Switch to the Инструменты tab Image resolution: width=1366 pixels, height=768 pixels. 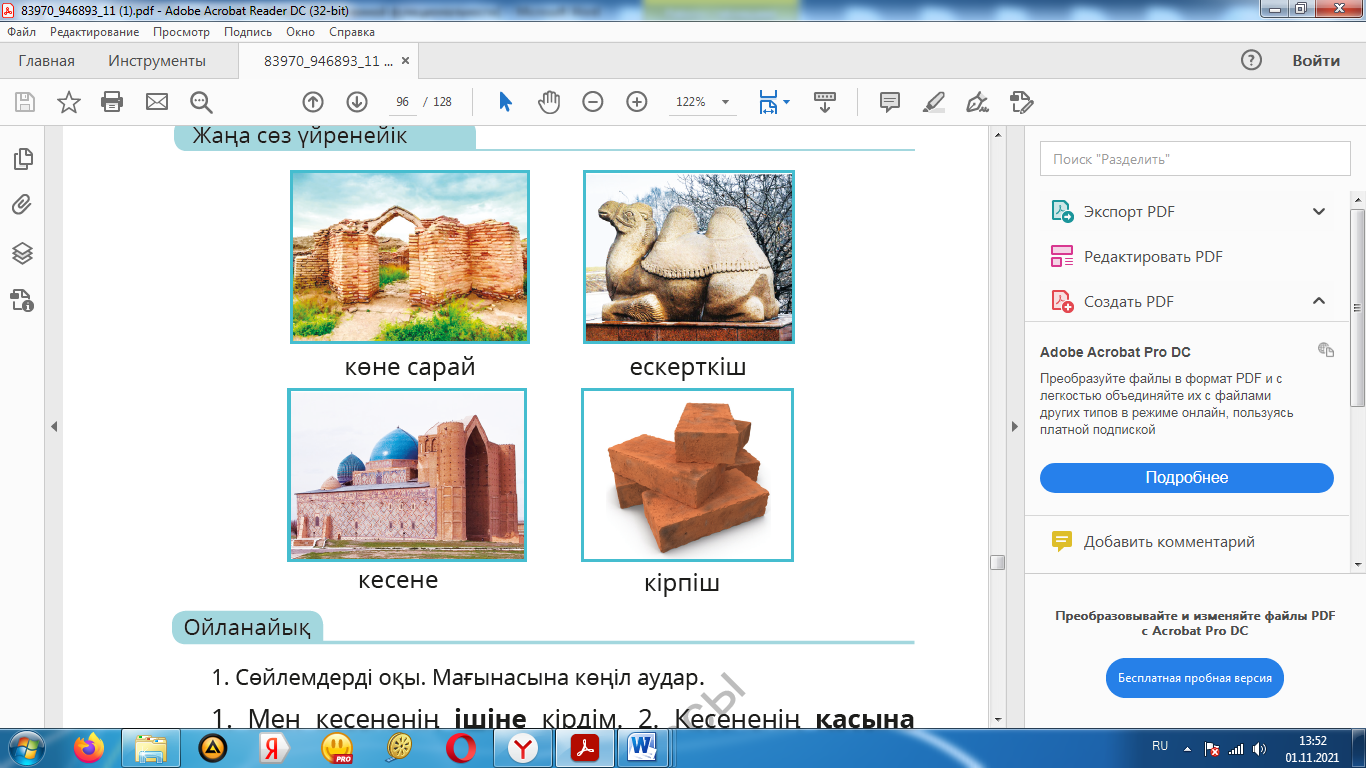pos(157,61)
